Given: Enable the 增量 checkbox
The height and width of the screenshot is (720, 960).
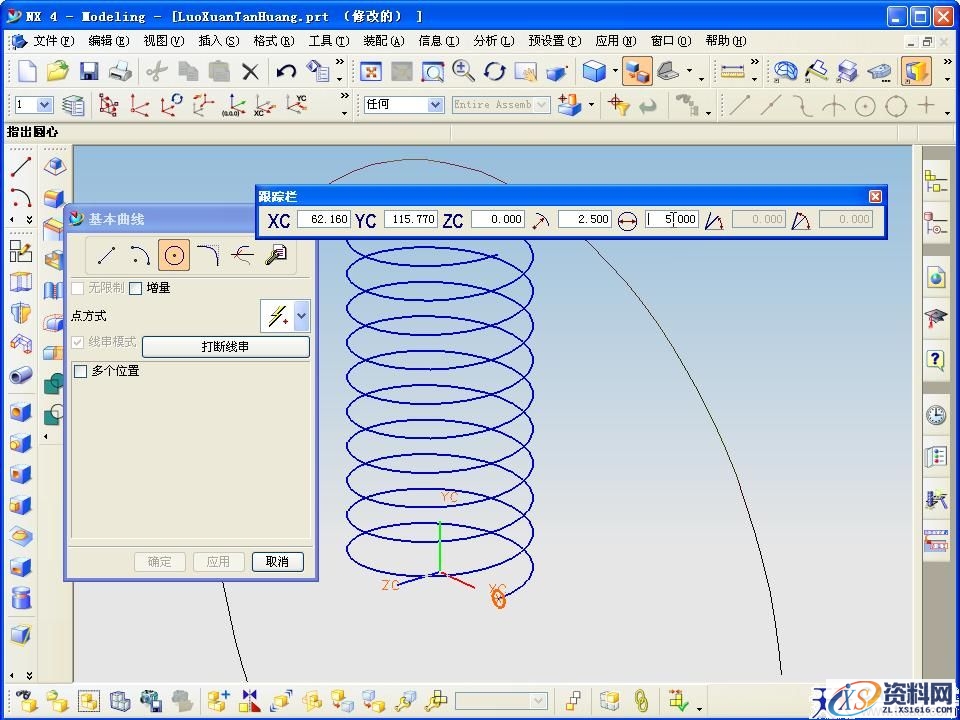Looking at the screenshot, I should point(136,288).
